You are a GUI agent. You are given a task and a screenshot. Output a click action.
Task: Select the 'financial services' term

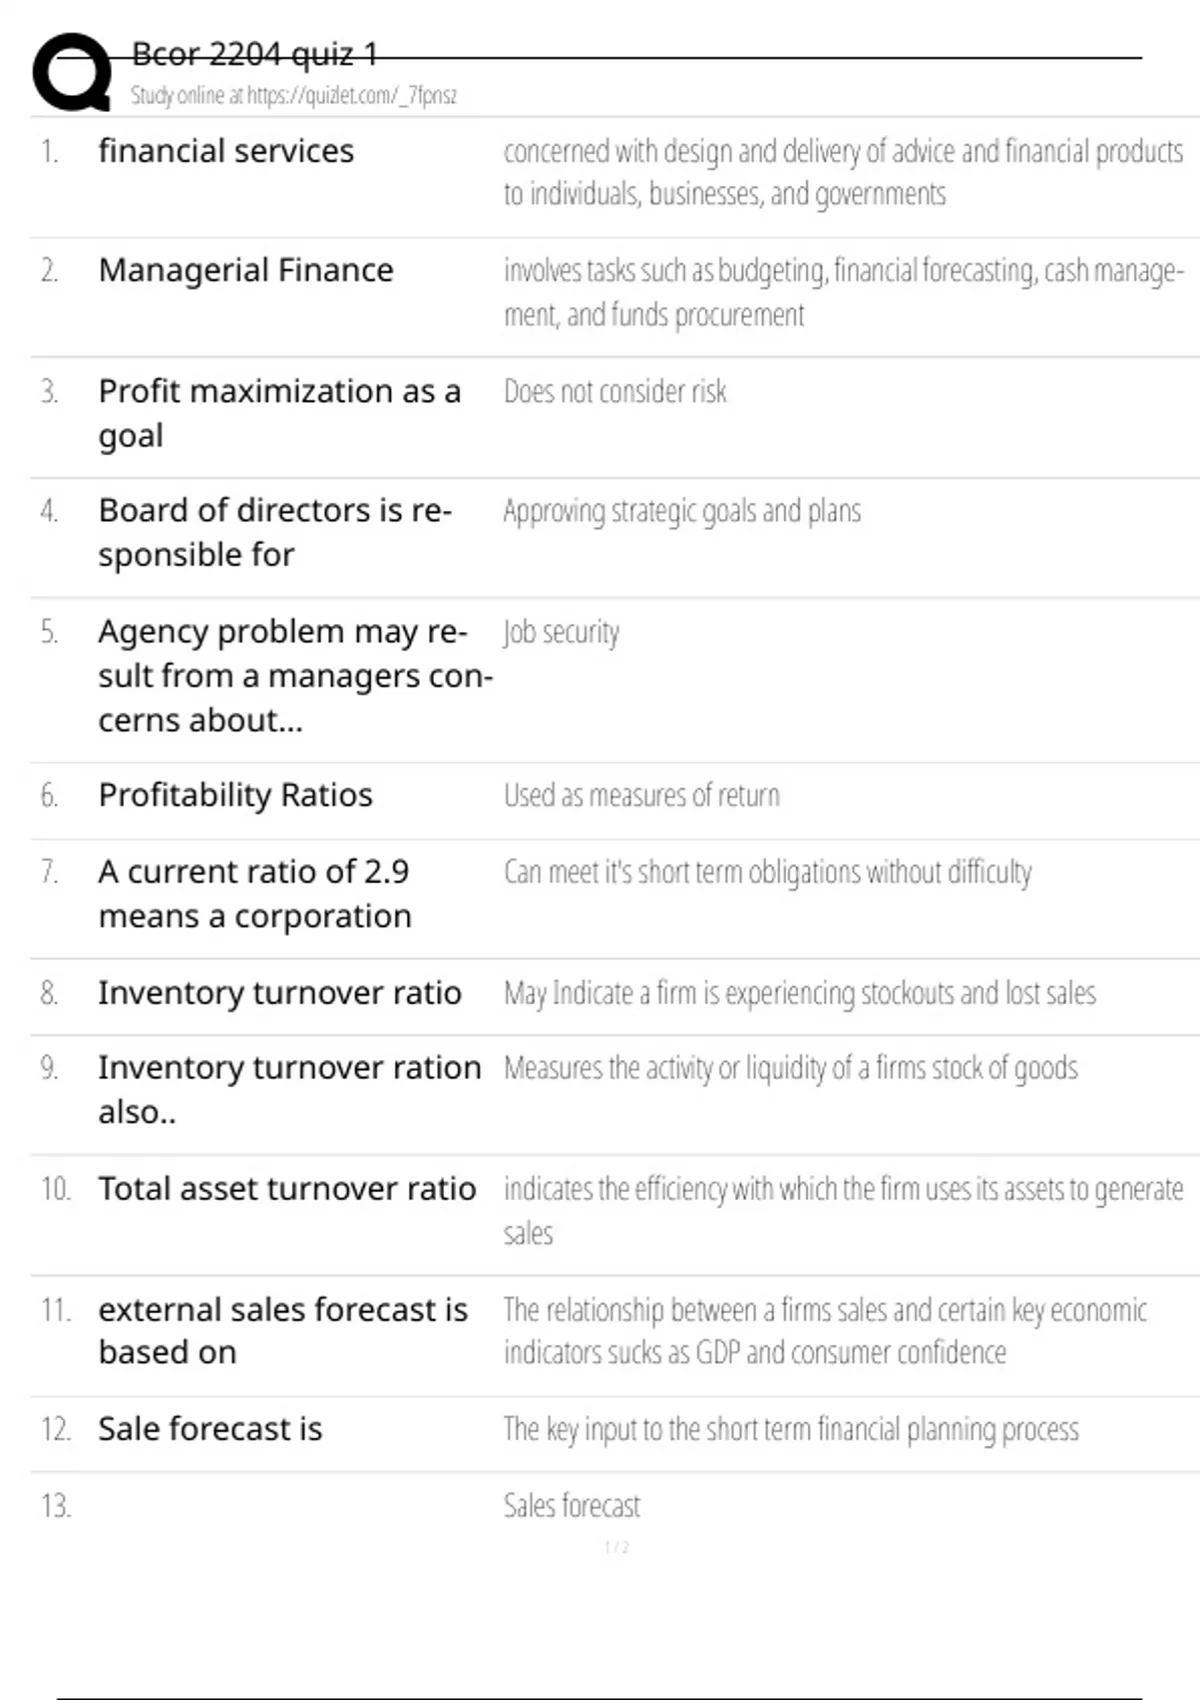tap(226, 151)
